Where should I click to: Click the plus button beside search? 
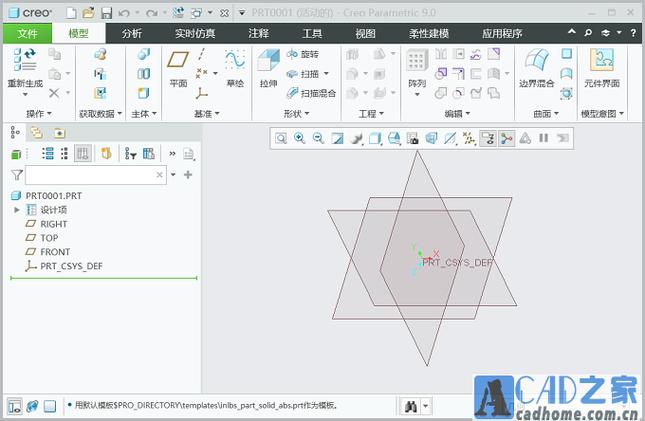pos(188,175)
